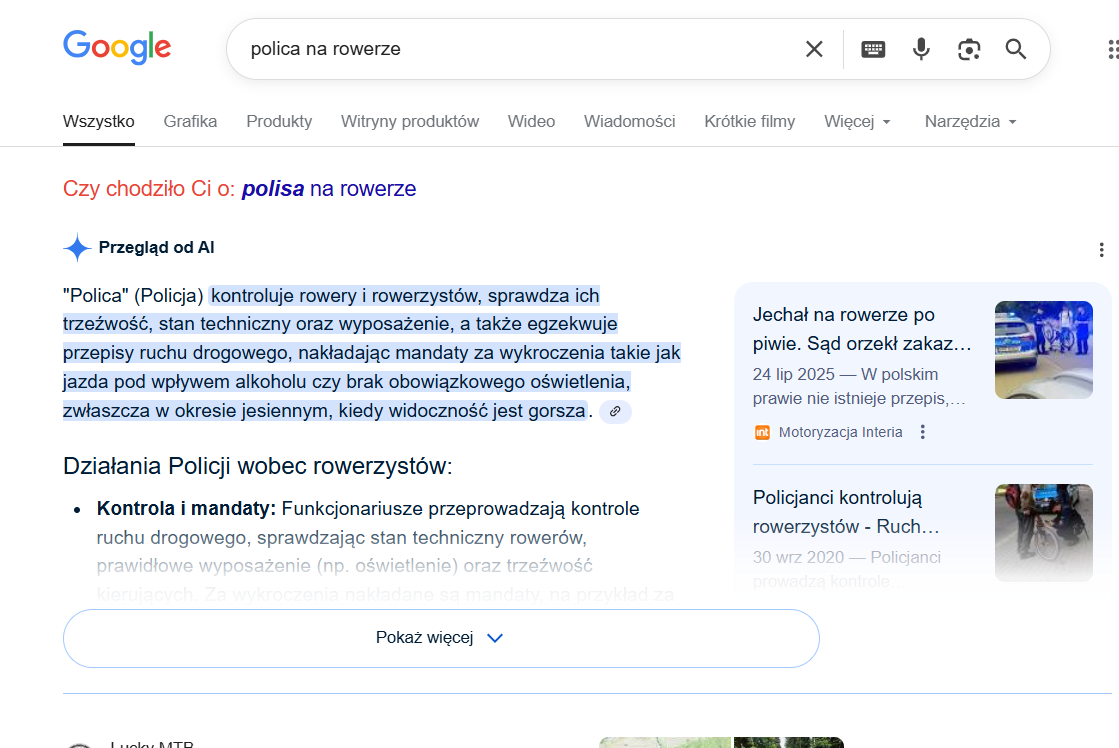Viewport: 1119px width, 748px height.
Task: Click the link chip after AI summary paragraph
Action: pyautogui.click(x=615, y=412)
